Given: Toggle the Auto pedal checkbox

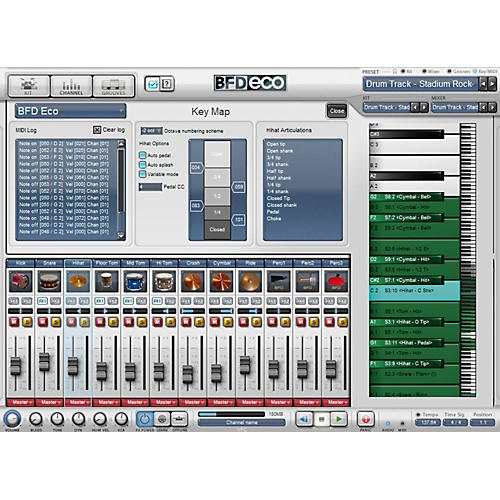Looking at the screenshot, I should click(x=142, y=155).
